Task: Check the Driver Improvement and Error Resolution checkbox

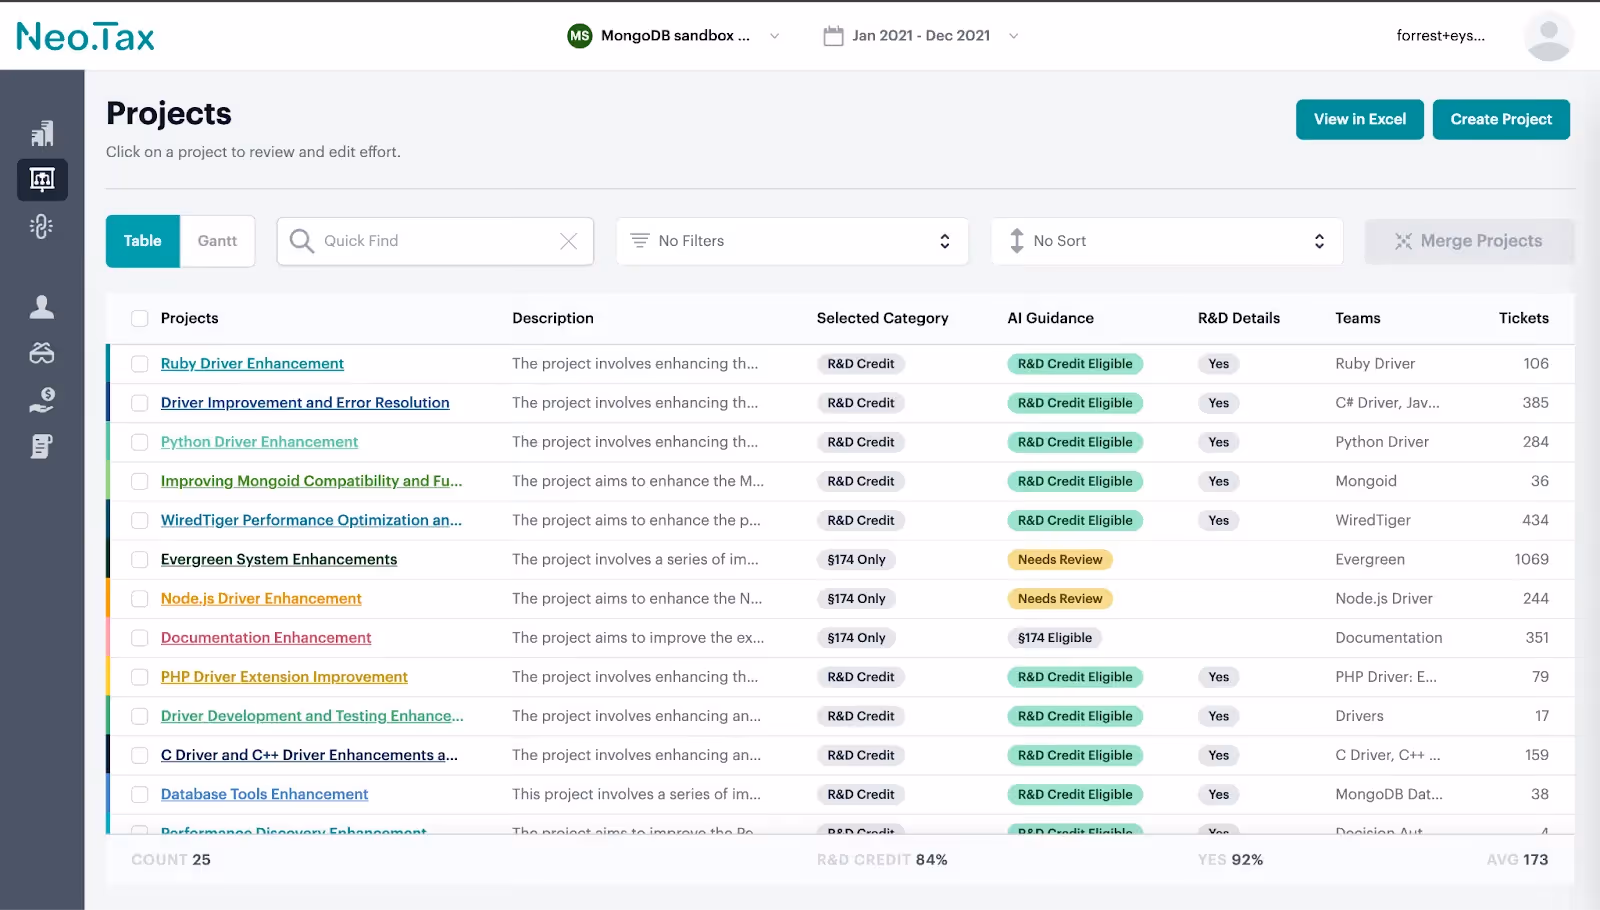Action: (x=140, y=403)
